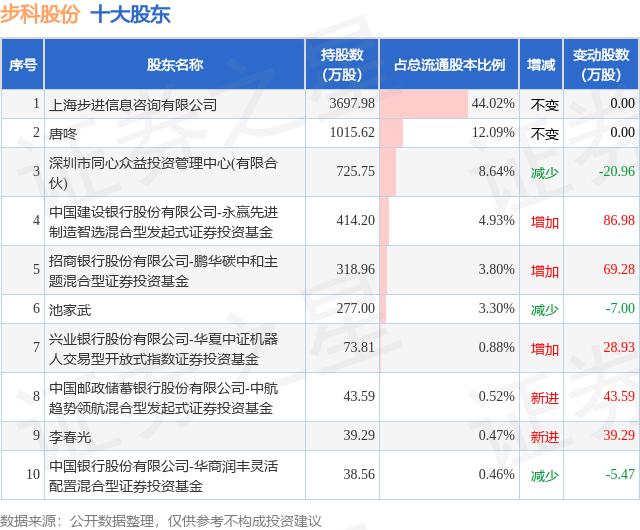Click the 0.46% percentage
This screenshot has width=640, height=530.
tap(497, 474)
